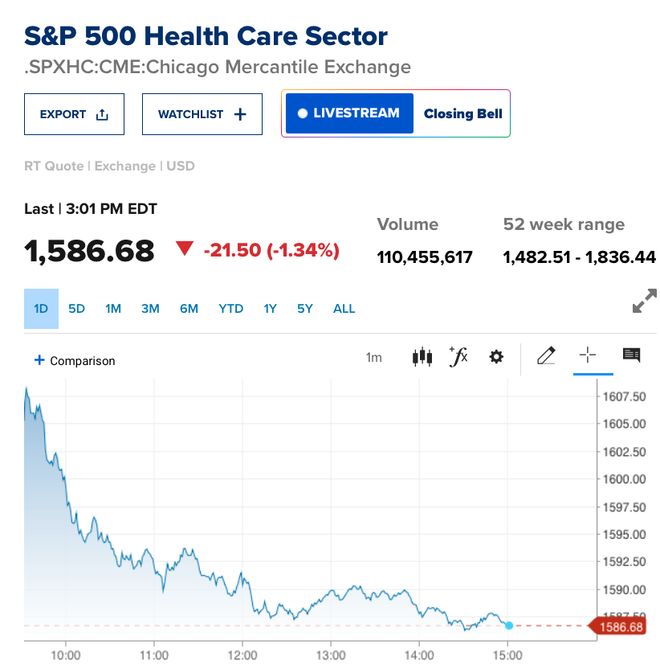
Task: Open the Closing Bell link
Action: pos(463,113)
